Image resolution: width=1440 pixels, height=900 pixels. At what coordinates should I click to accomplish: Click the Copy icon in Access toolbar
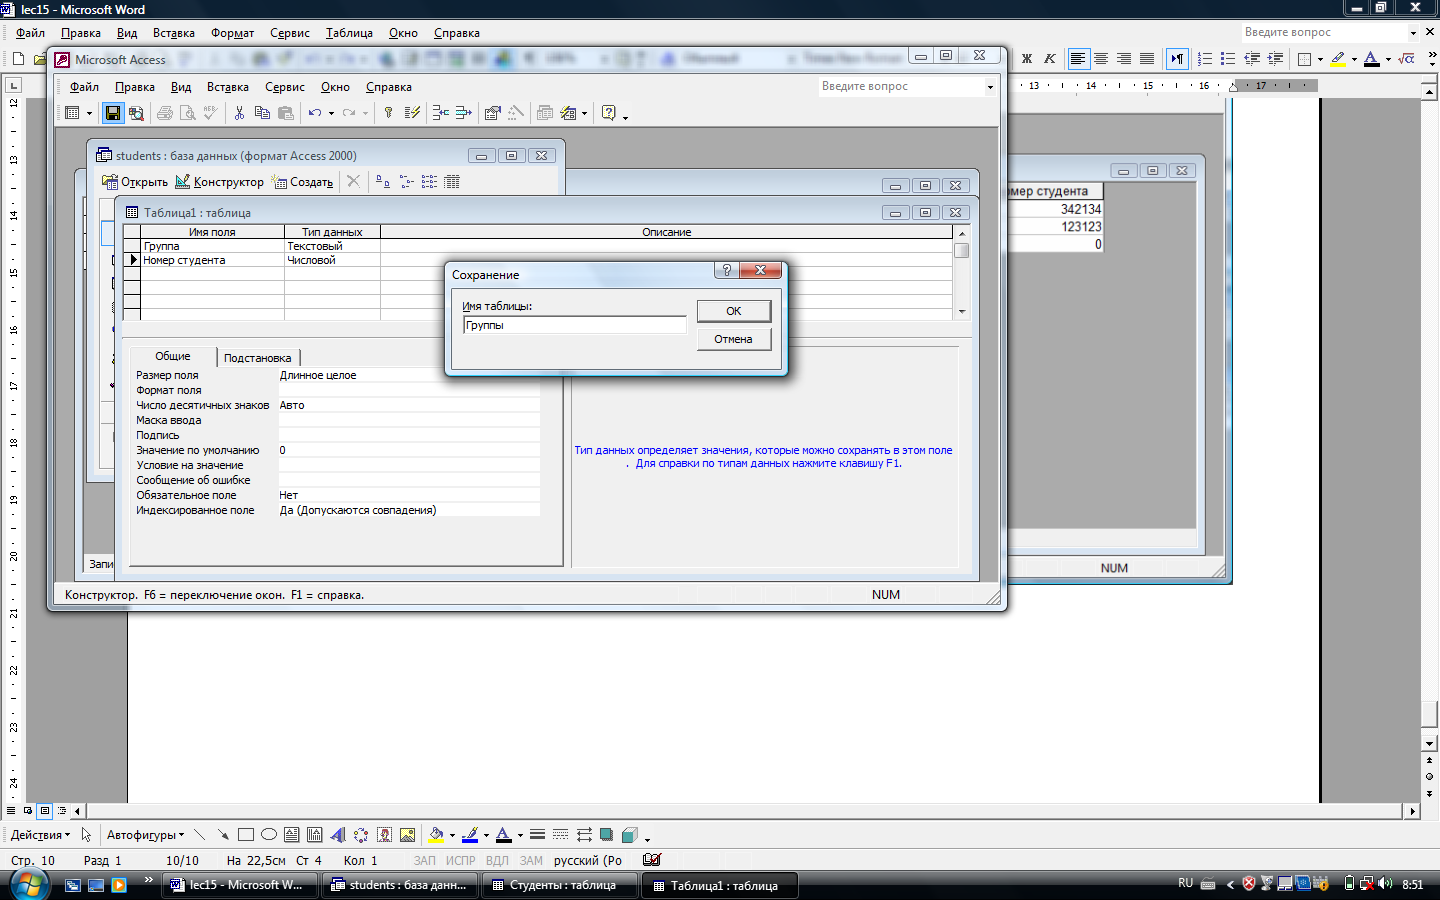pos(262,113)
